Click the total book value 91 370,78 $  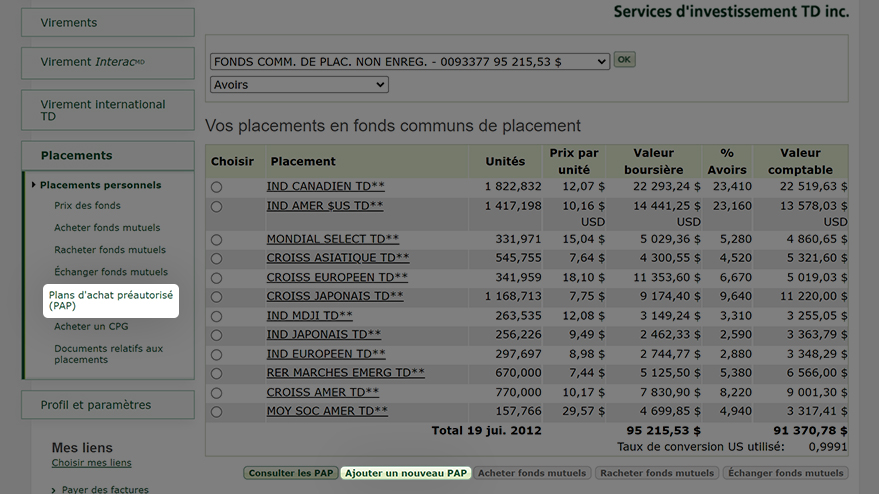[x=810, y=431]
